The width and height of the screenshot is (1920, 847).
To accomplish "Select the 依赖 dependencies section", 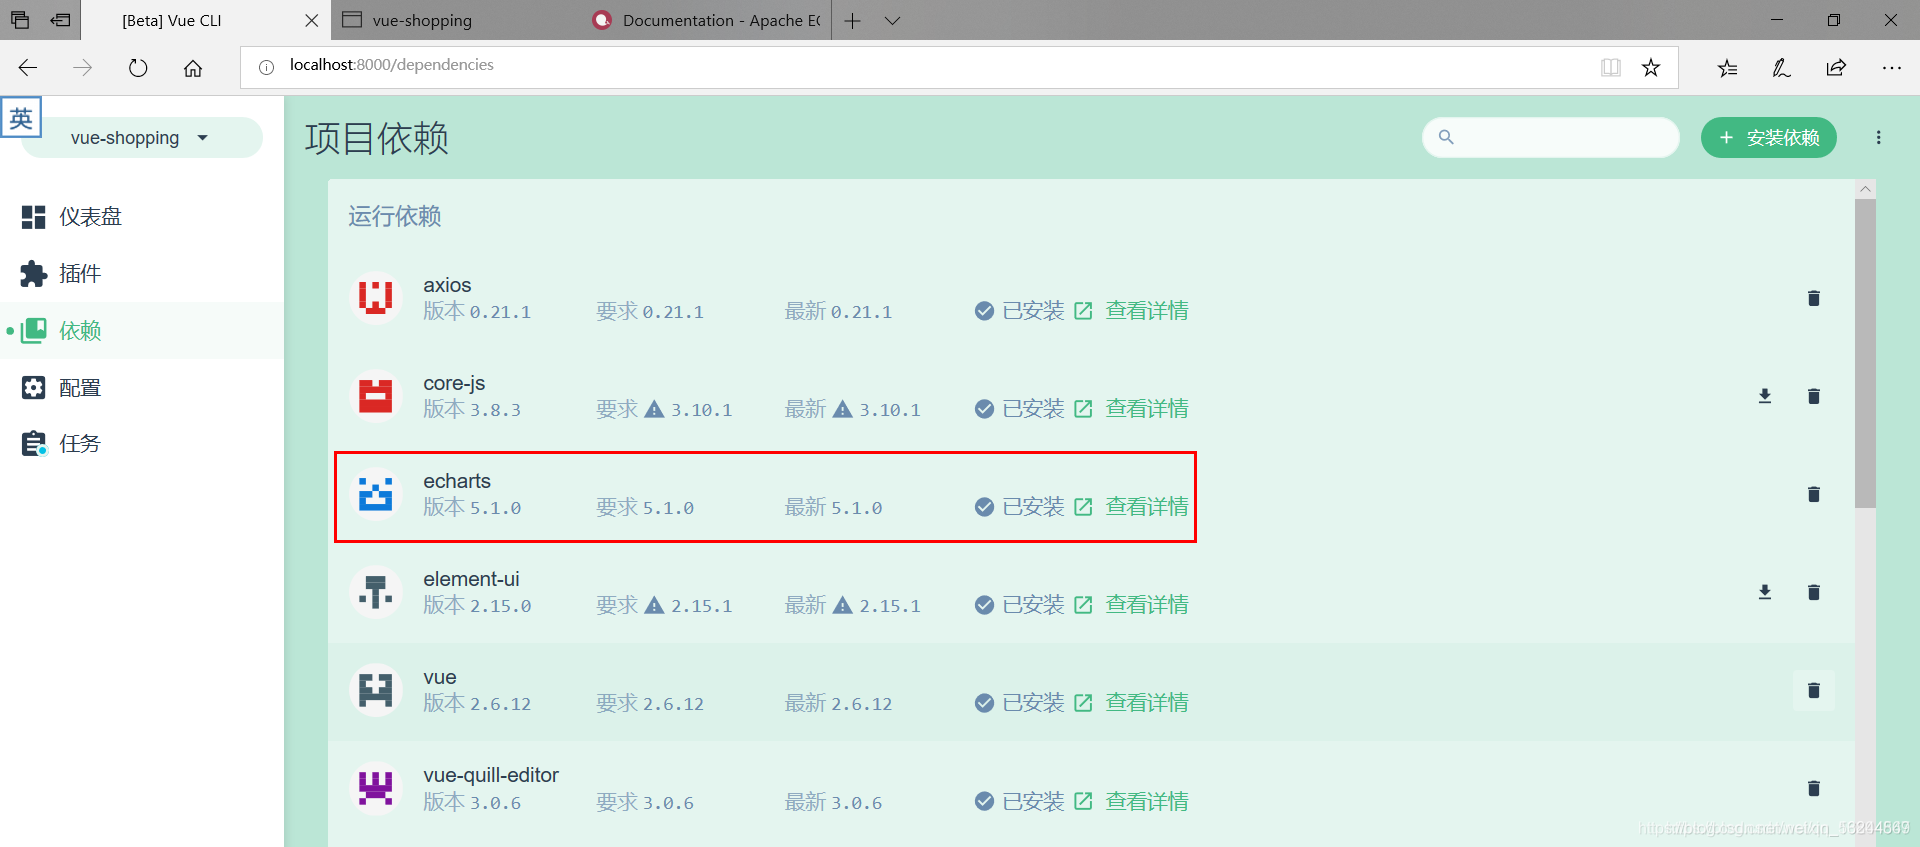I will coord(142,331).
